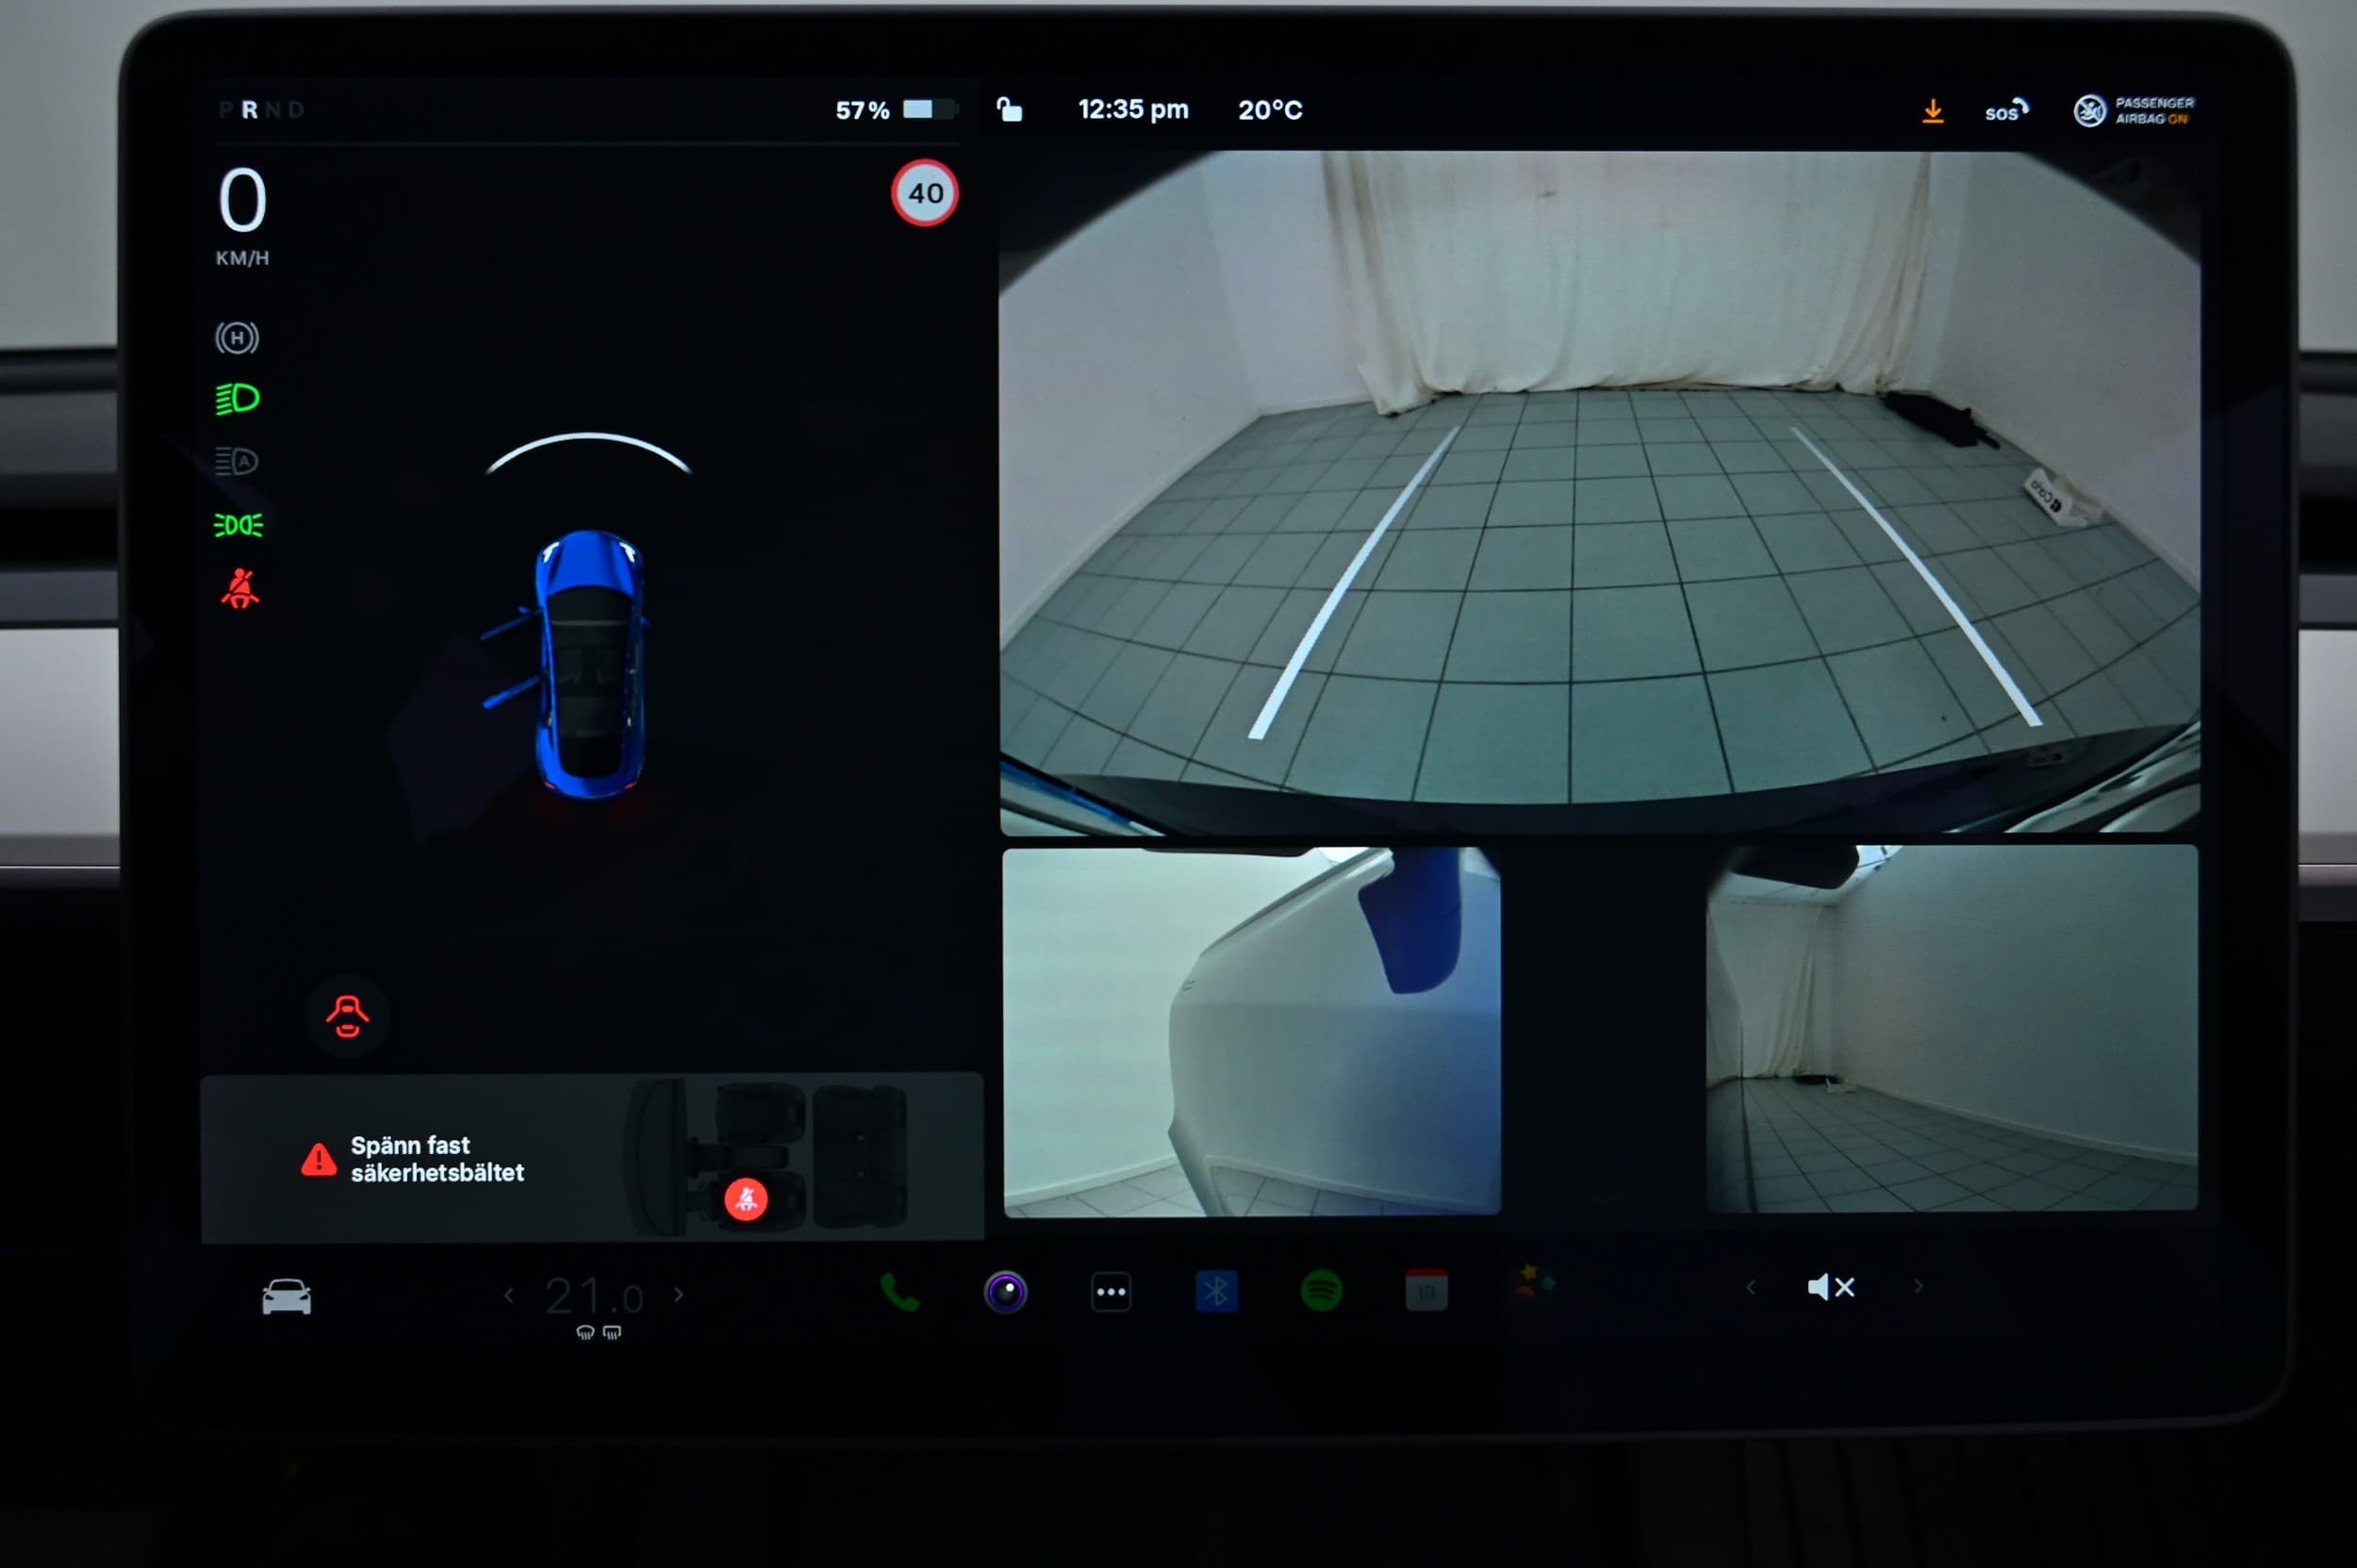The width and height of the screenshot is (2357, 1568).
Task: Tap the software update download icon
Action: coord(1932,111)
